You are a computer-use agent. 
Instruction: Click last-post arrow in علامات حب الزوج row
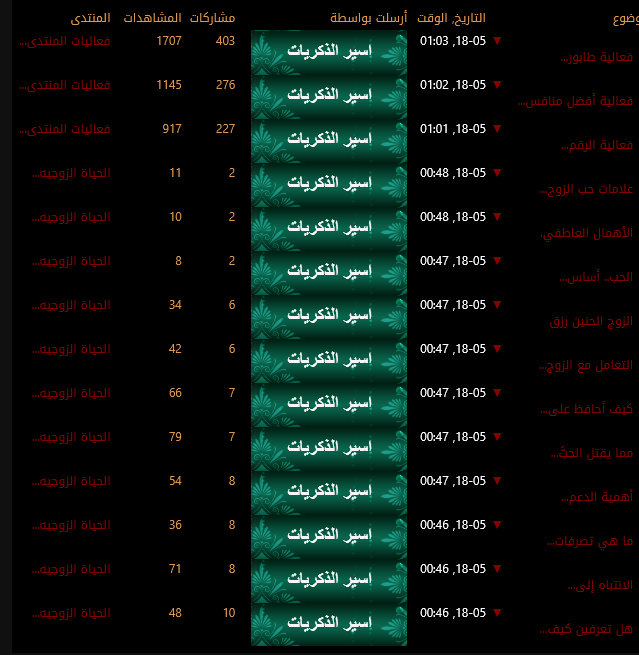pyautogui.click(x=497, y=173)
